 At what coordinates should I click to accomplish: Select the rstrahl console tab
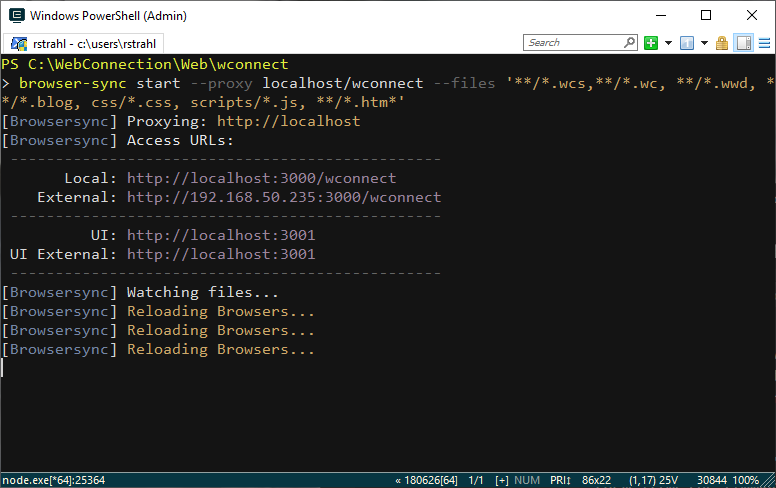coord(83,44)
